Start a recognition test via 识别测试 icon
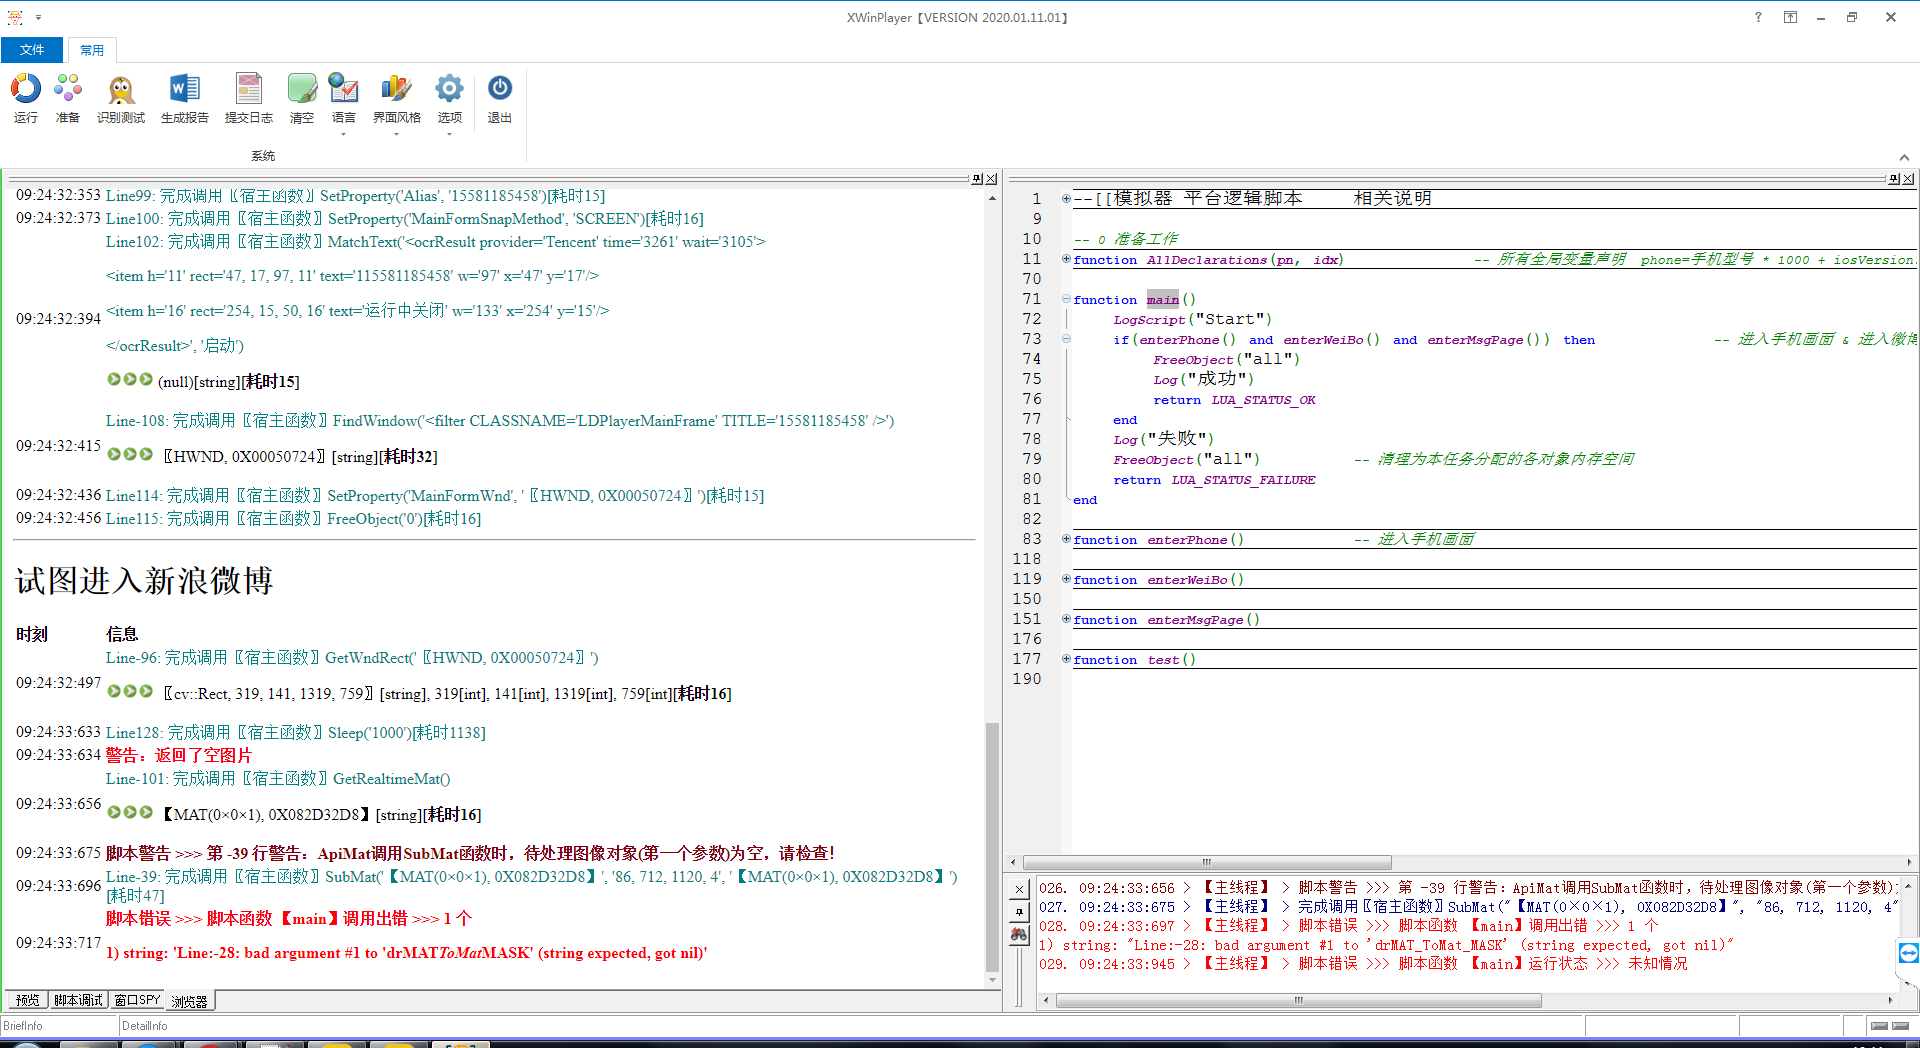Screen dimensions: 1920x1048 (x=121, y=97)
